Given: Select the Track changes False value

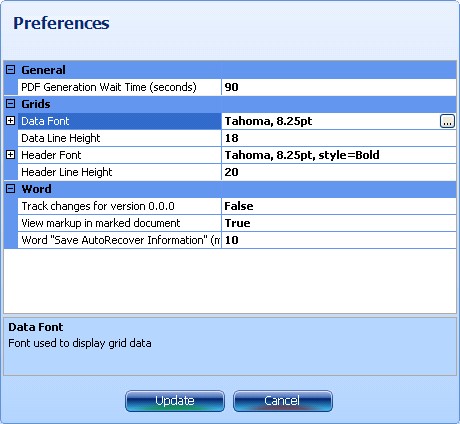Looking at the screenshot, I should coord(339,206).
